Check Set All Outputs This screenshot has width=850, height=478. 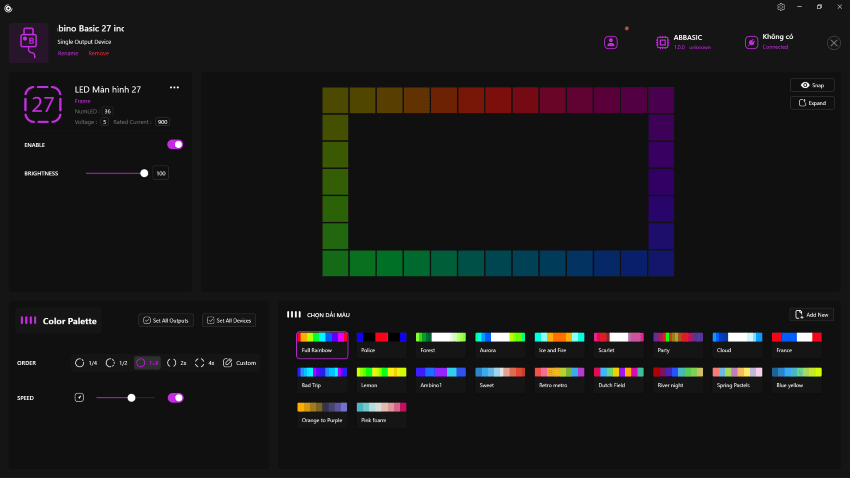166,320
